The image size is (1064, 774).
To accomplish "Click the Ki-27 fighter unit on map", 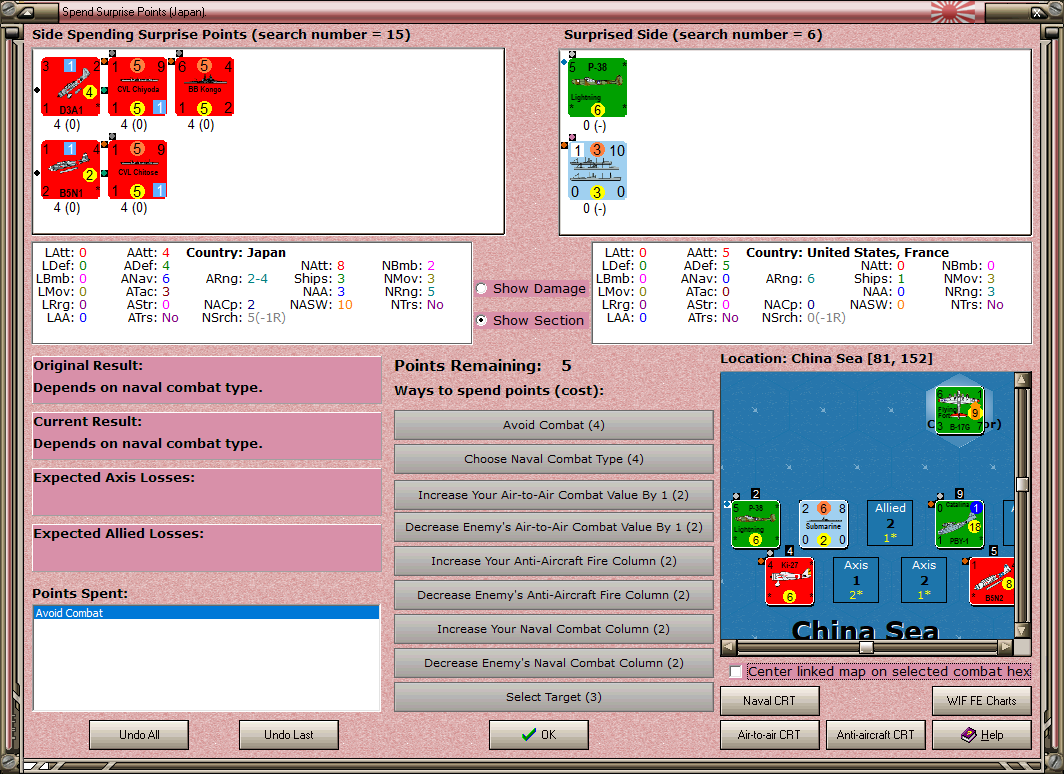I will (x=789, y=581).
